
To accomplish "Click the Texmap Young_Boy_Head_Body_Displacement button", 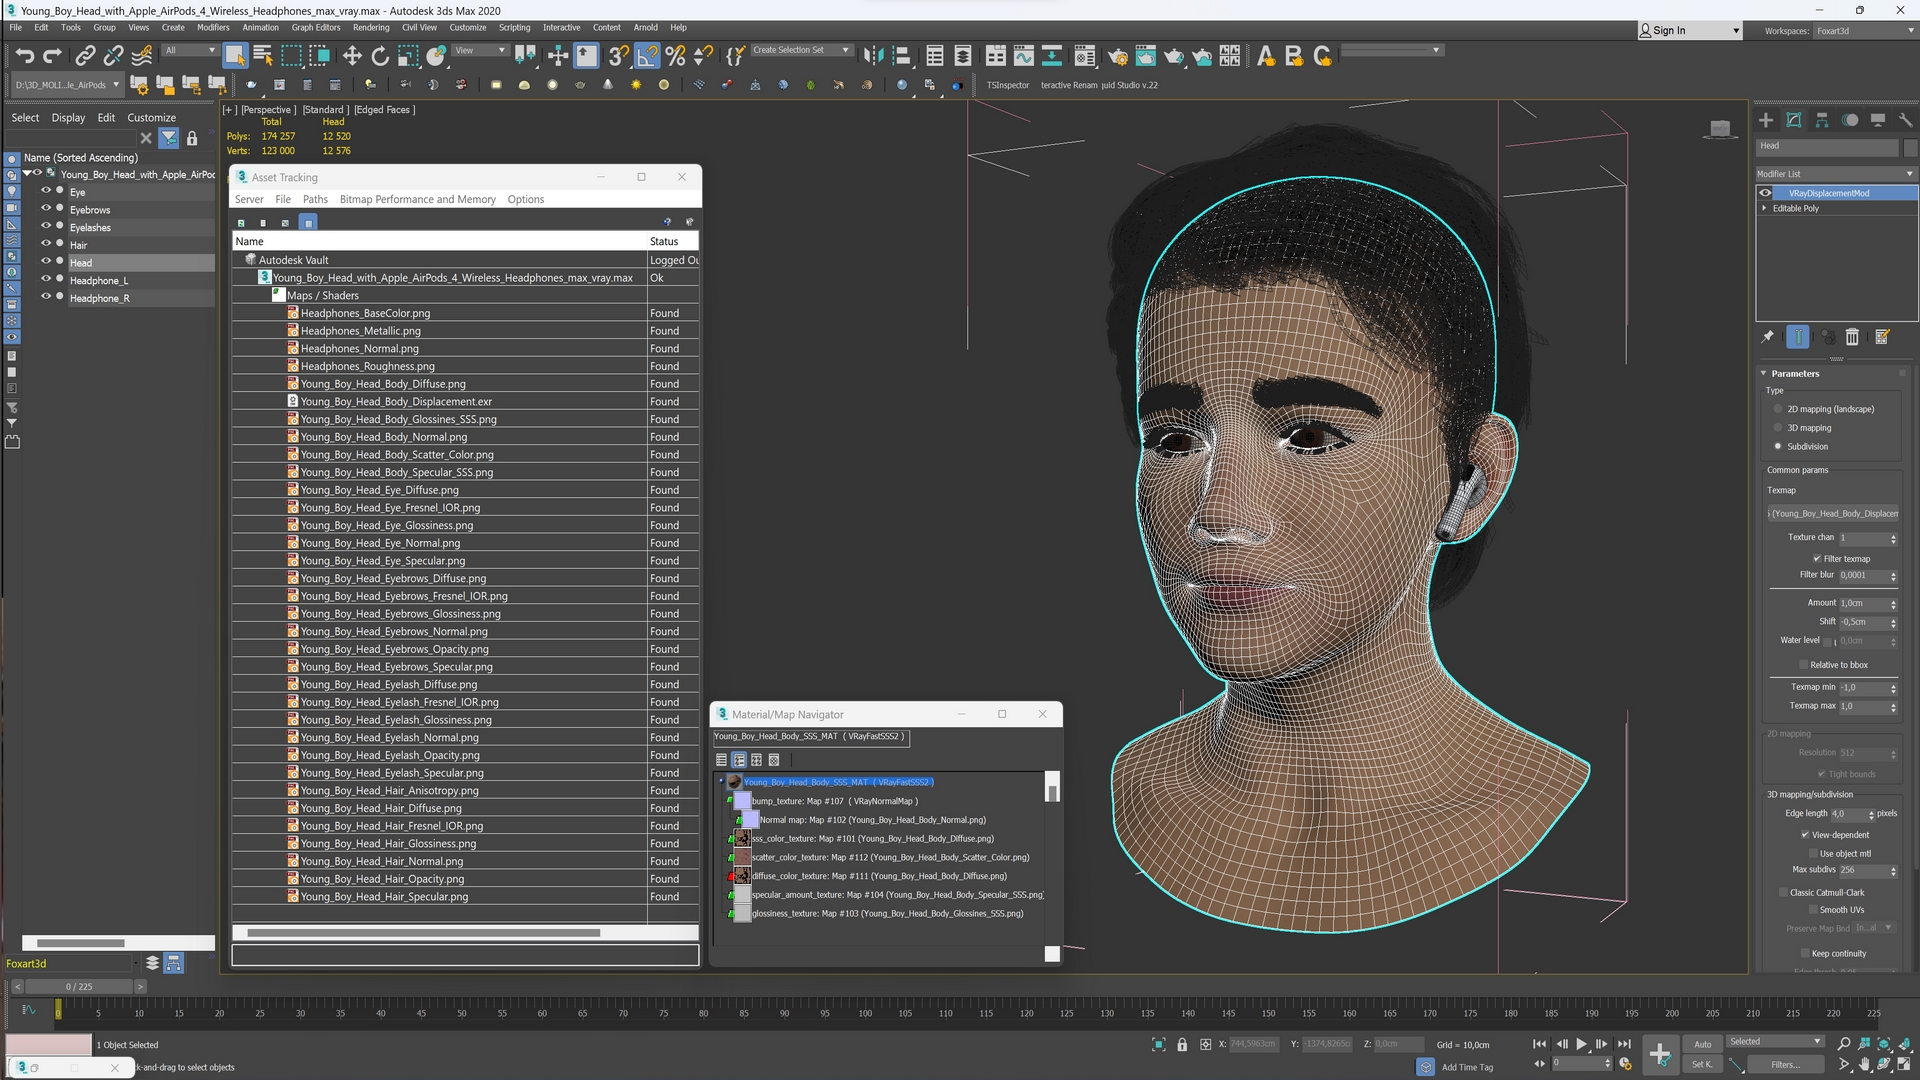I will click(x=1833, y=513).
